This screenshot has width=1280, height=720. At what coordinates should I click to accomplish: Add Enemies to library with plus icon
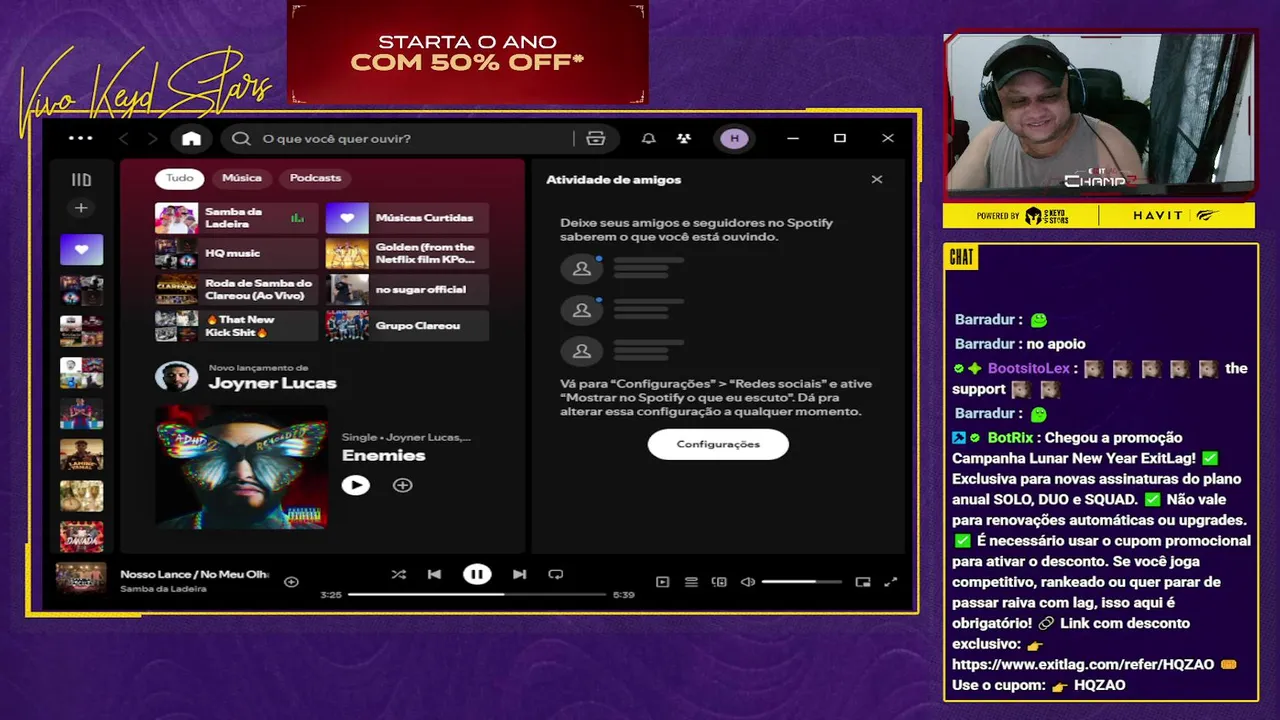click(402, 485)
